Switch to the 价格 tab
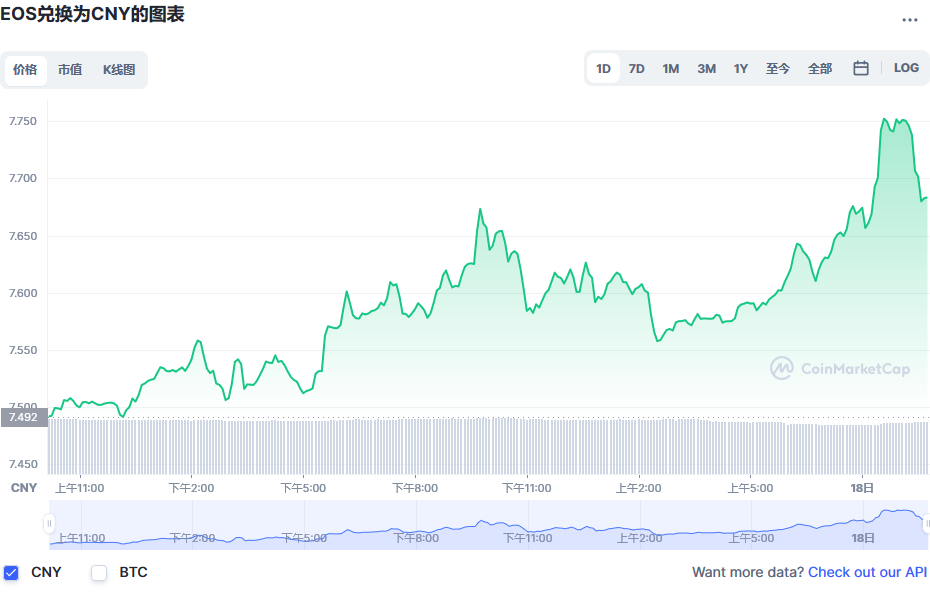Viewport: 930px width, 600px height. (25, 70)
